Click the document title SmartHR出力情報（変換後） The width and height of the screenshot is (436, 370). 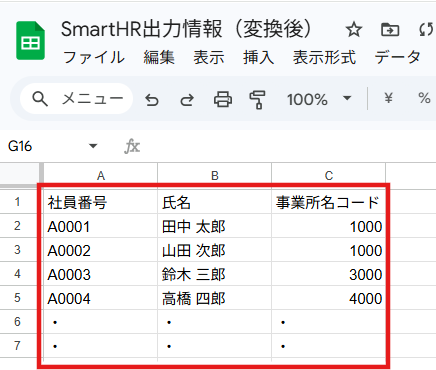(x=186, y=29)
